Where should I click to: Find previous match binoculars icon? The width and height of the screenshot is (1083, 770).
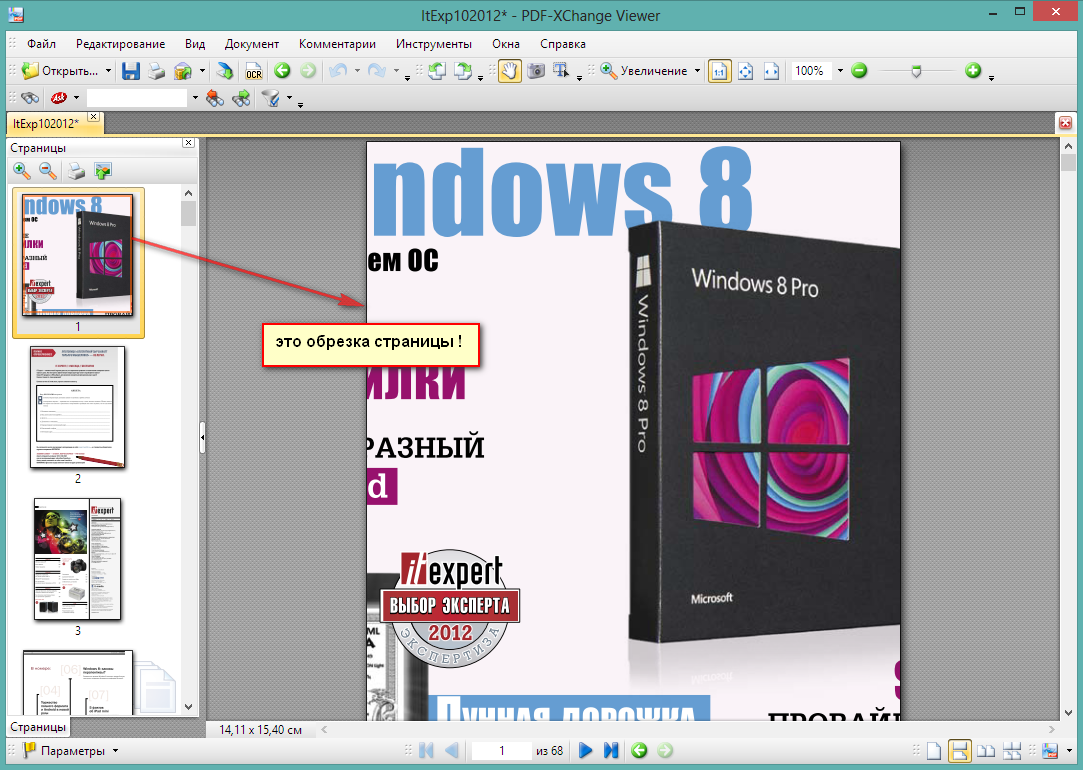pyautogui.click(x=215, y=98)
